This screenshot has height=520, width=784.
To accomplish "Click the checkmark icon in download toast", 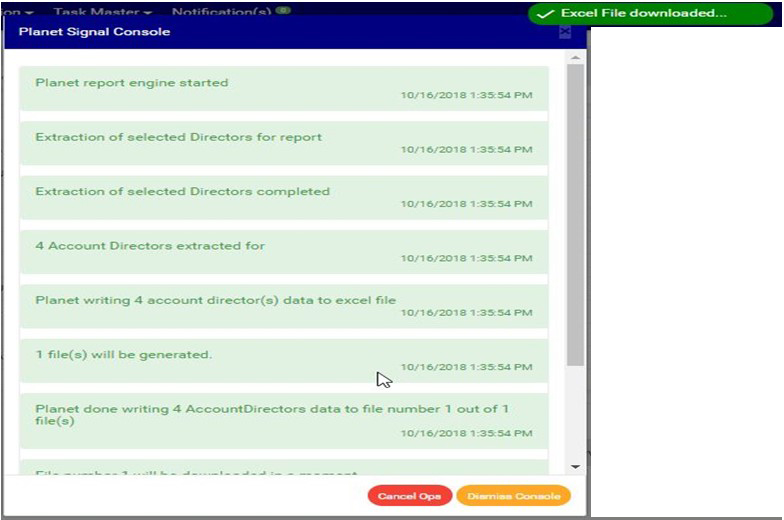I will coord(545,14).
